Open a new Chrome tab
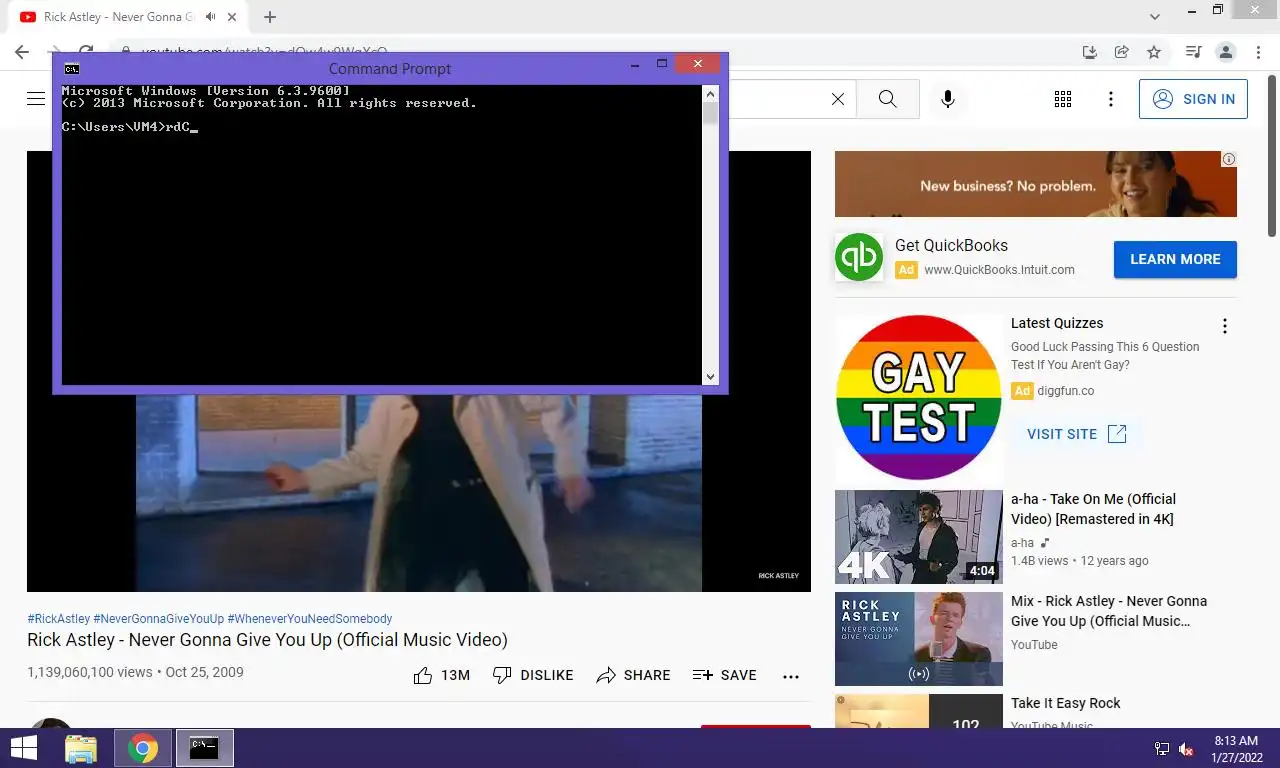 coord(269,17)
